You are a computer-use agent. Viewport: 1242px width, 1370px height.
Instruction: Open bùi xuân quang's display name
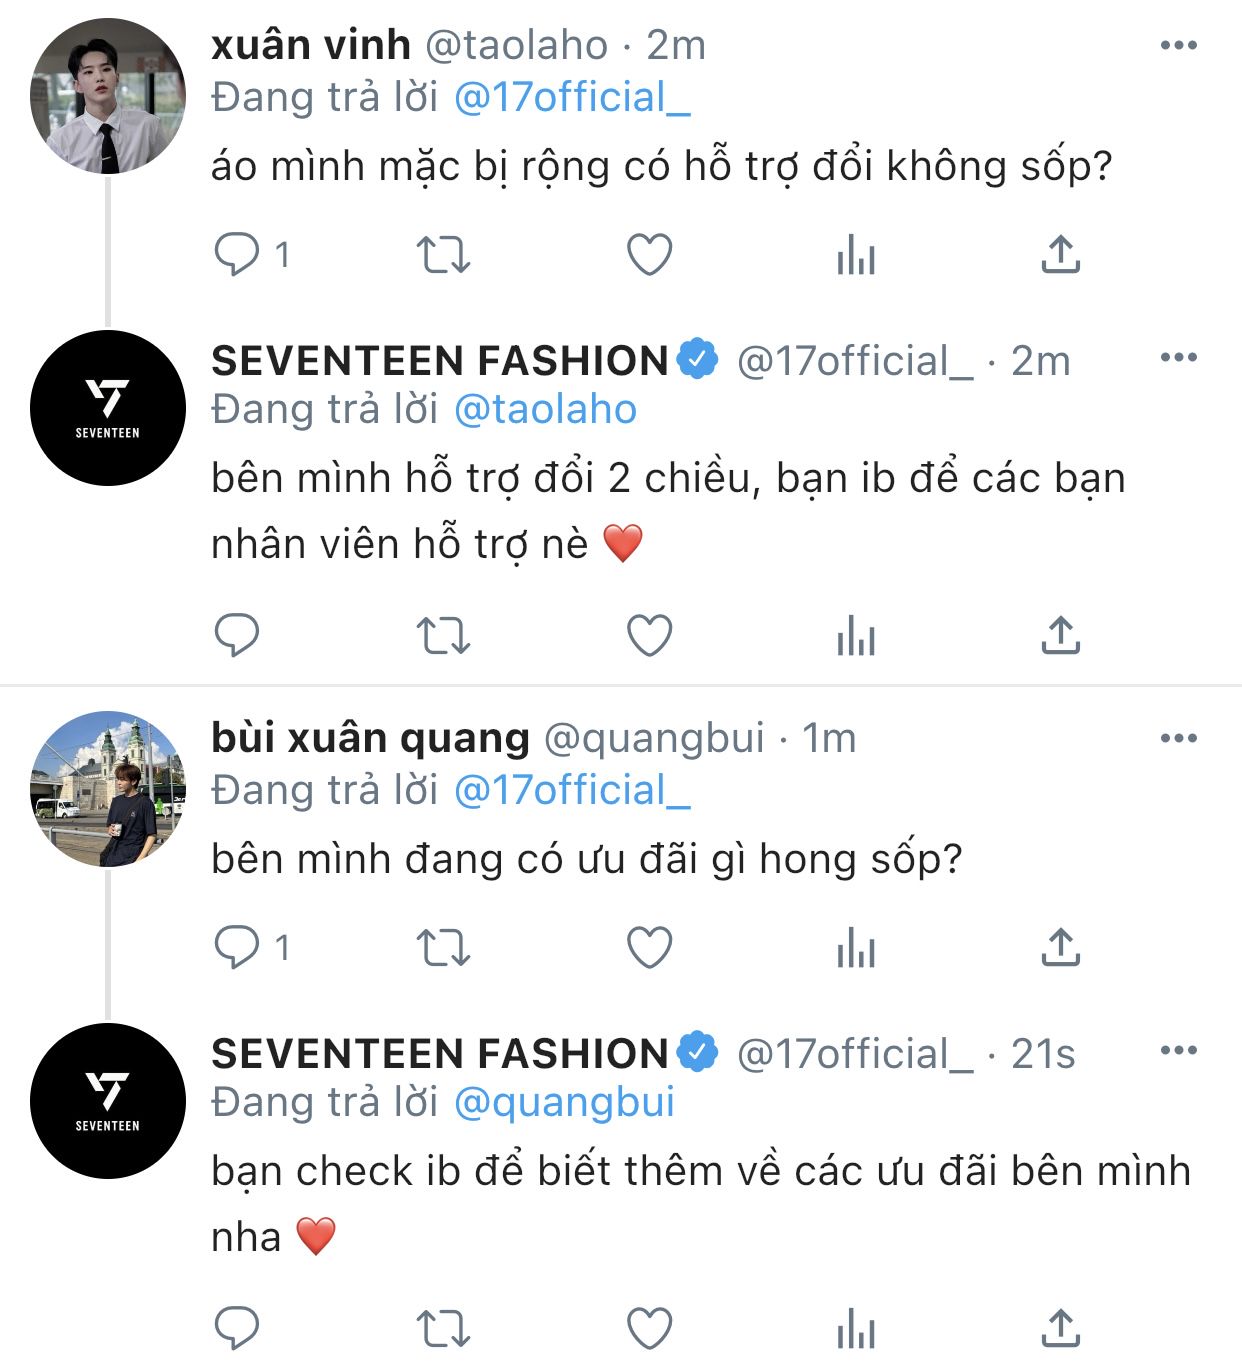[370, 738]
